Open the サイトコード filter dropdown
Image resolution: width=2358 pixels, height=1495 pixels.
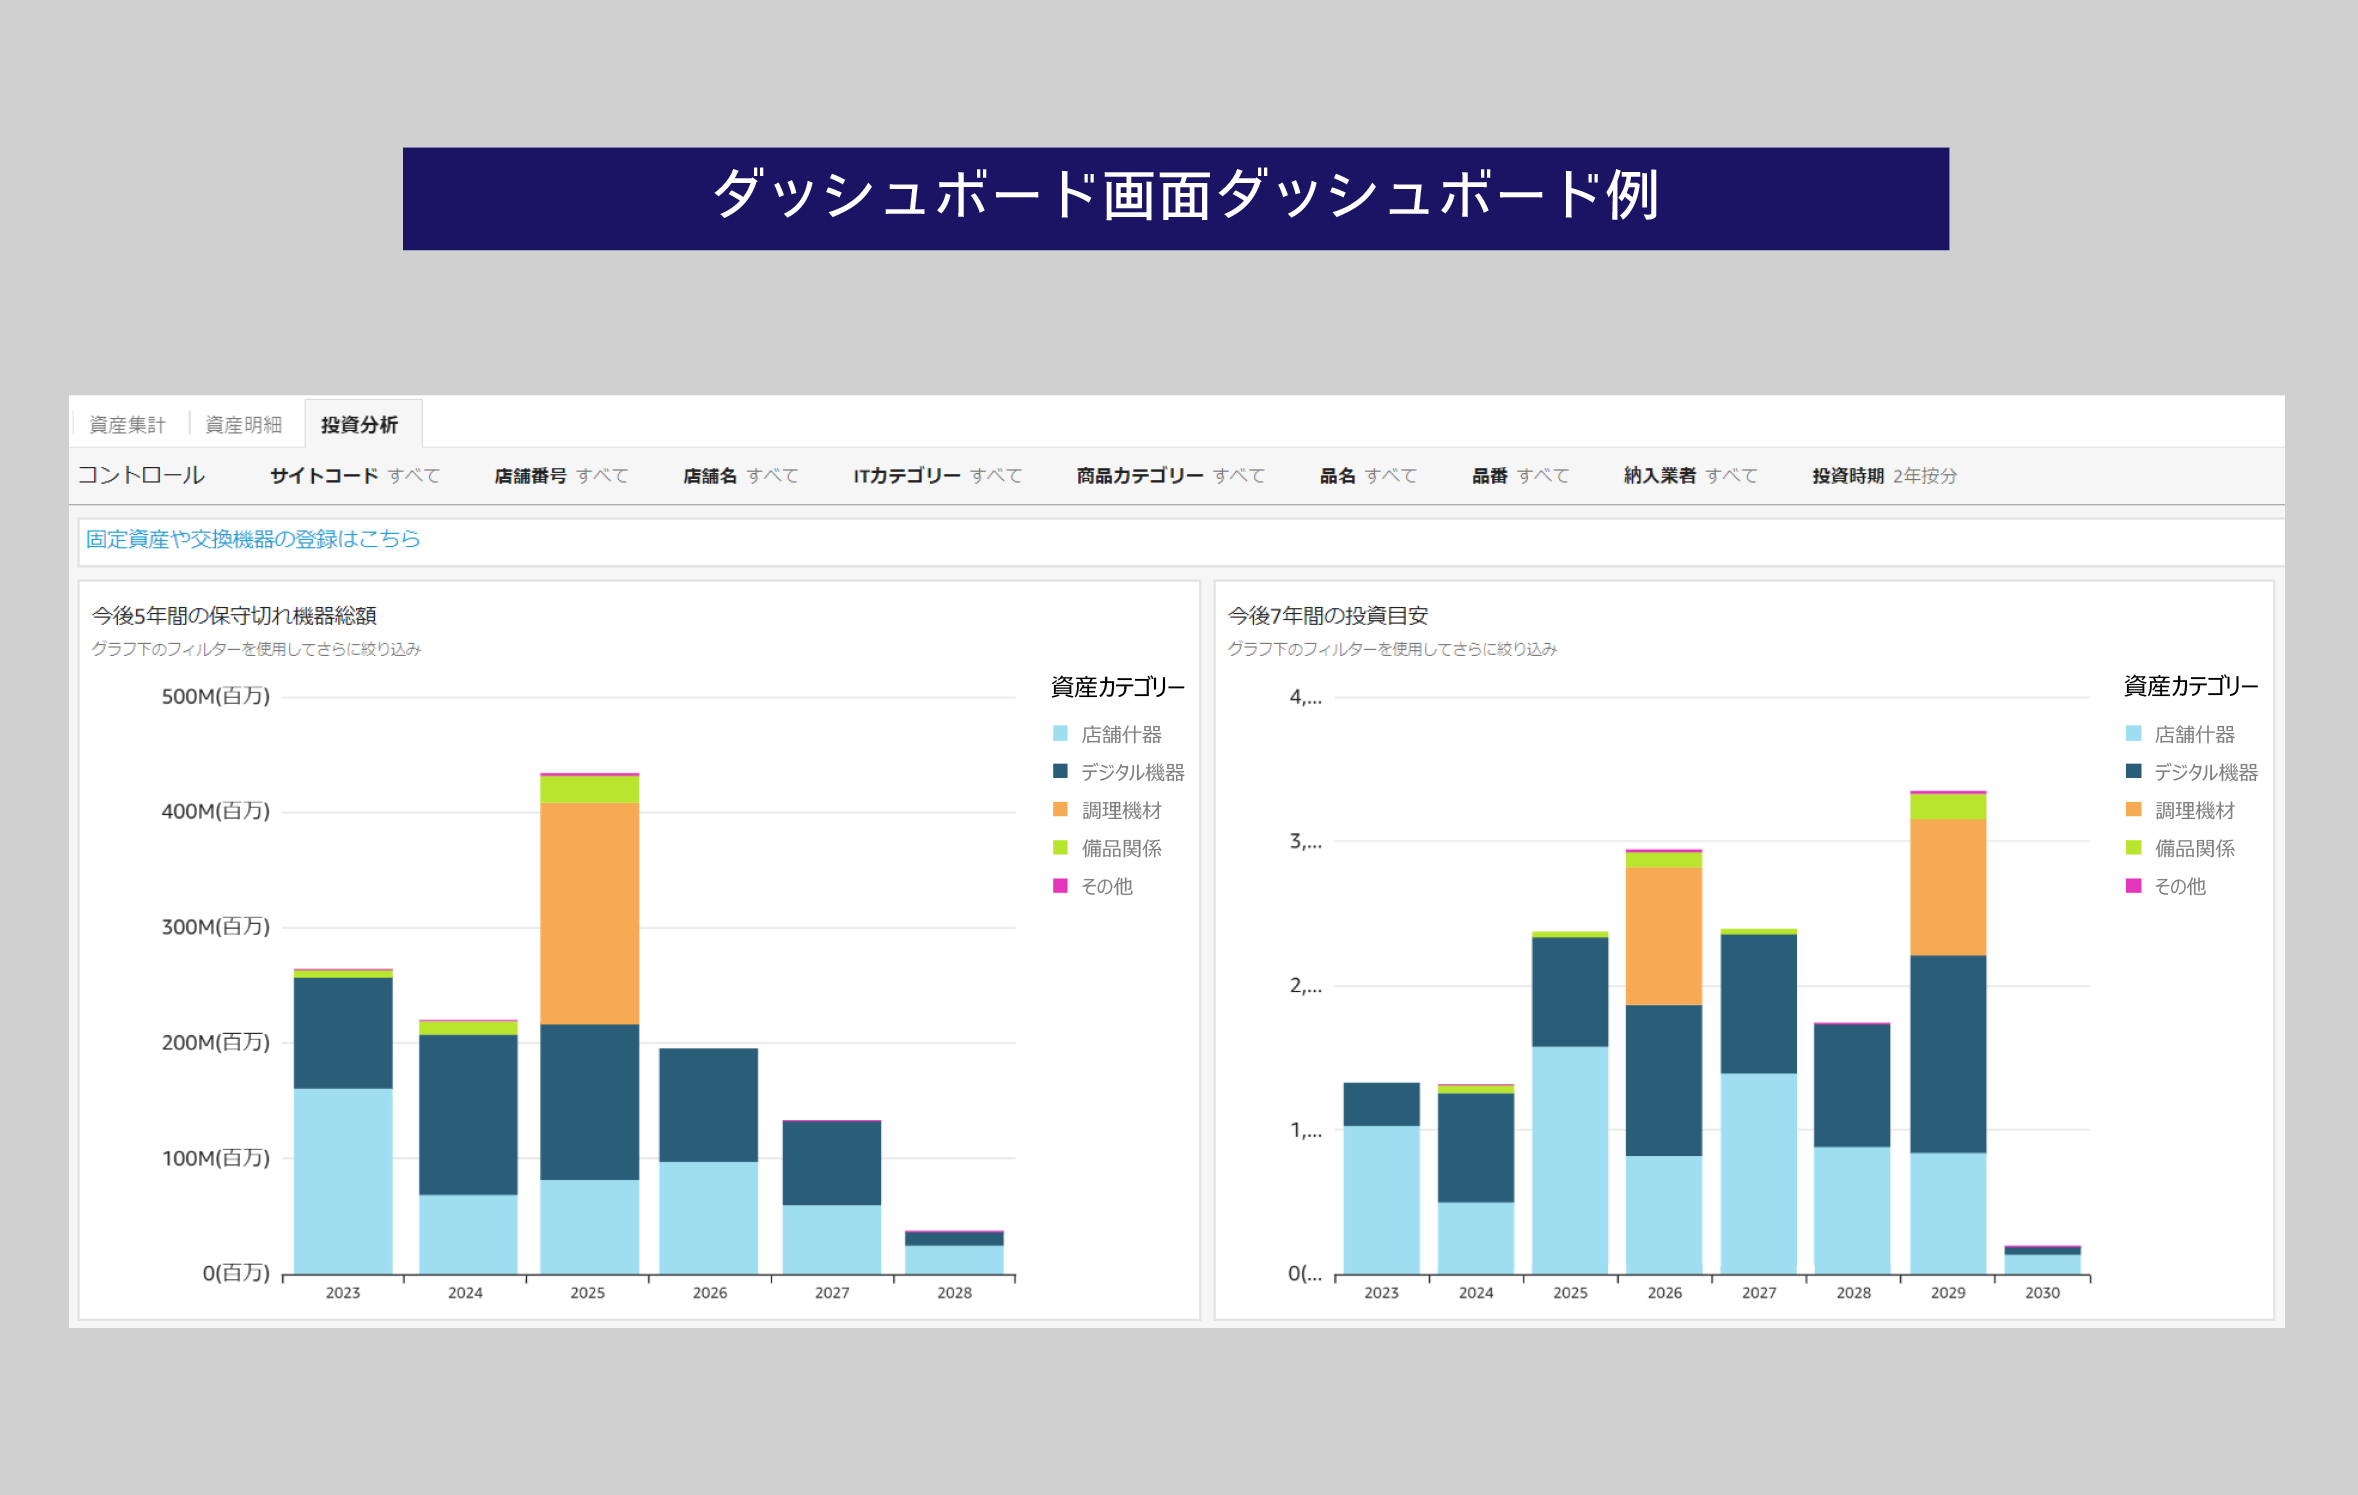tap(354, 476)
